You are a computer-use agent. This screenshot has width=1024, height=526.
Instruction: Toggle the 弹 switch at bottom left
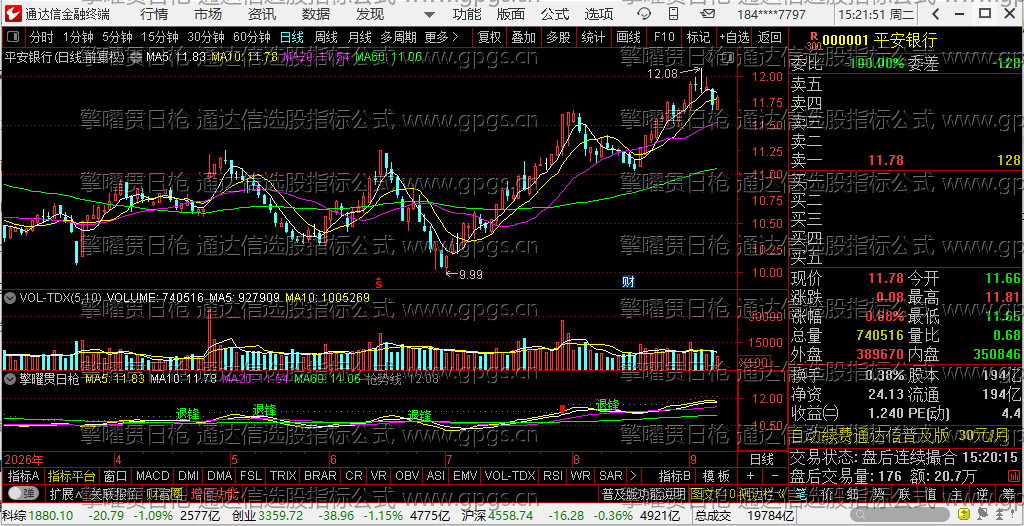pos(23,493)
